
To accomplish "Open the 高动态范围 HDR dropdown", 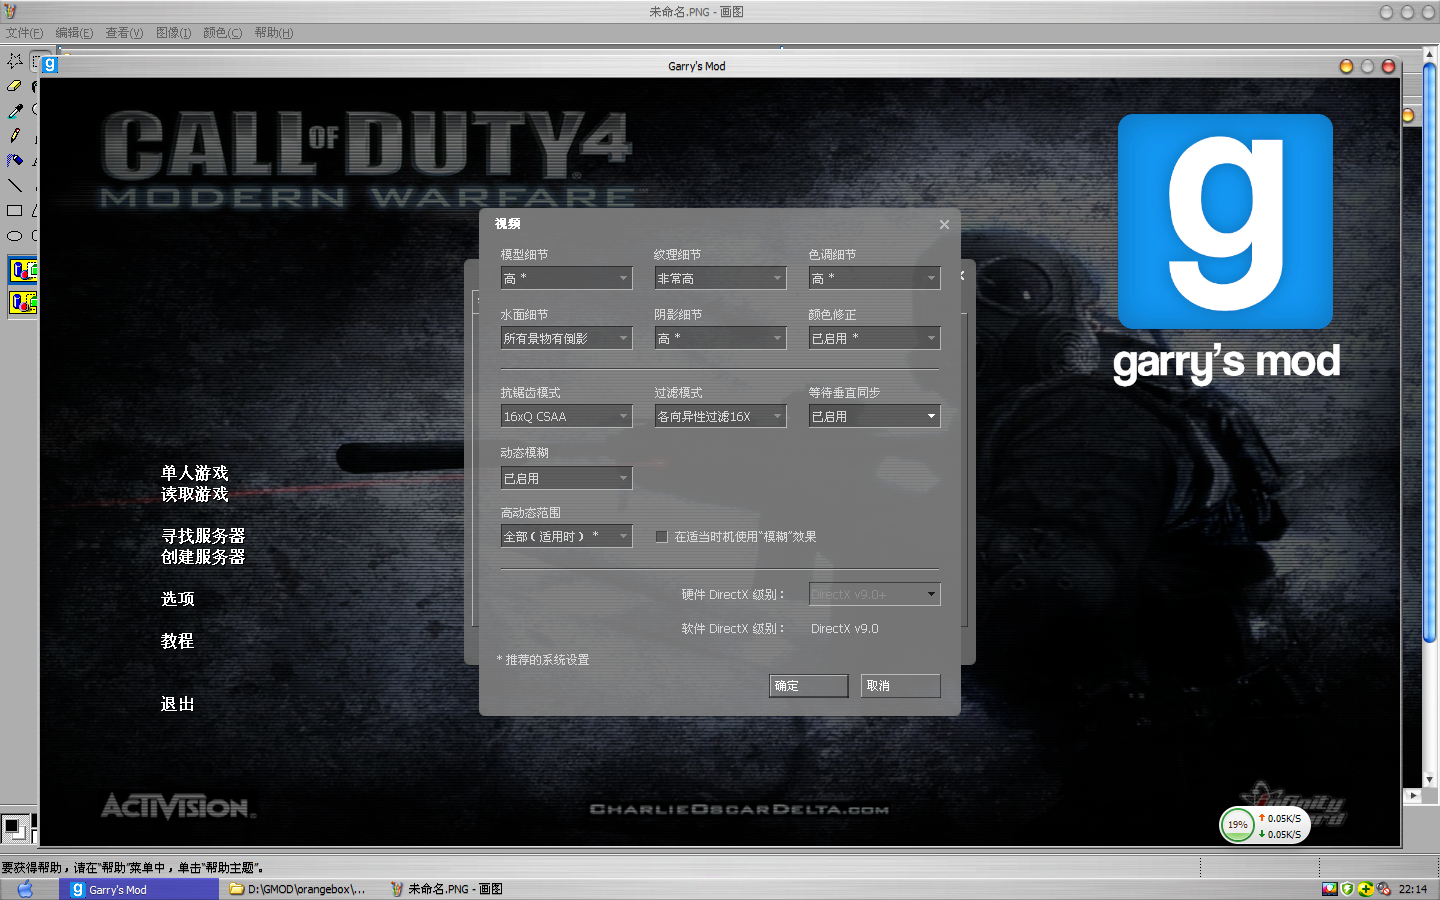I will 567,536.
